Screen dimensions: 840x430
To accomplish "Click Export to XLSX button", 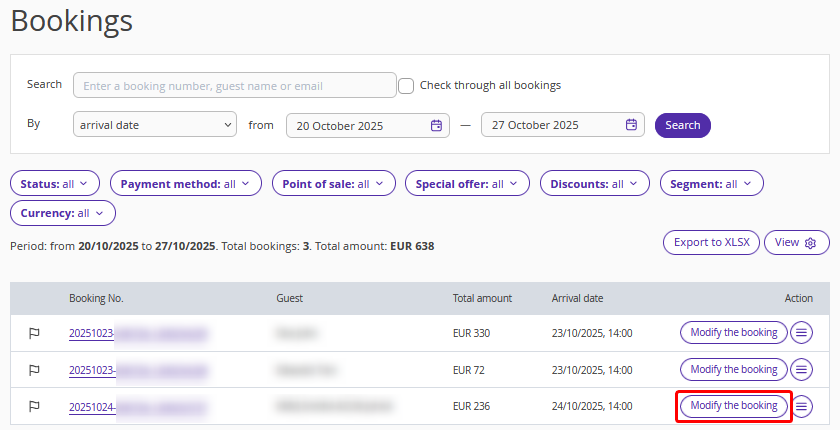I will [711, 242].
